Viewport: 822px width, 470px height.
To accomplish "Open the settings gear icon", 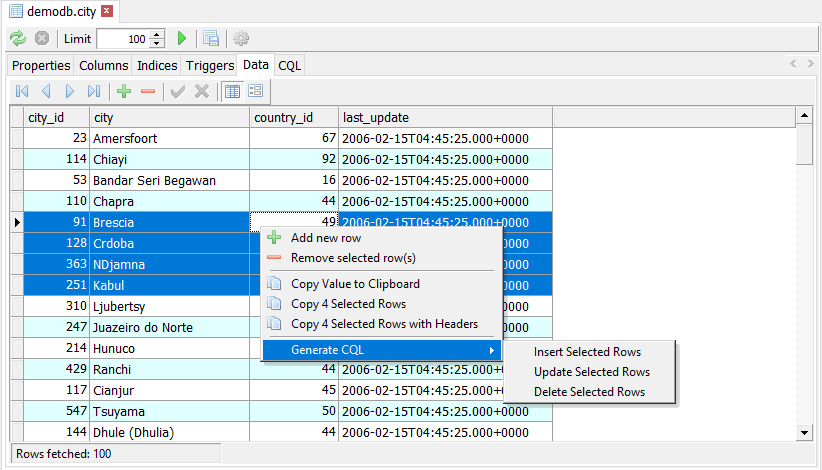I will point(241,38).
